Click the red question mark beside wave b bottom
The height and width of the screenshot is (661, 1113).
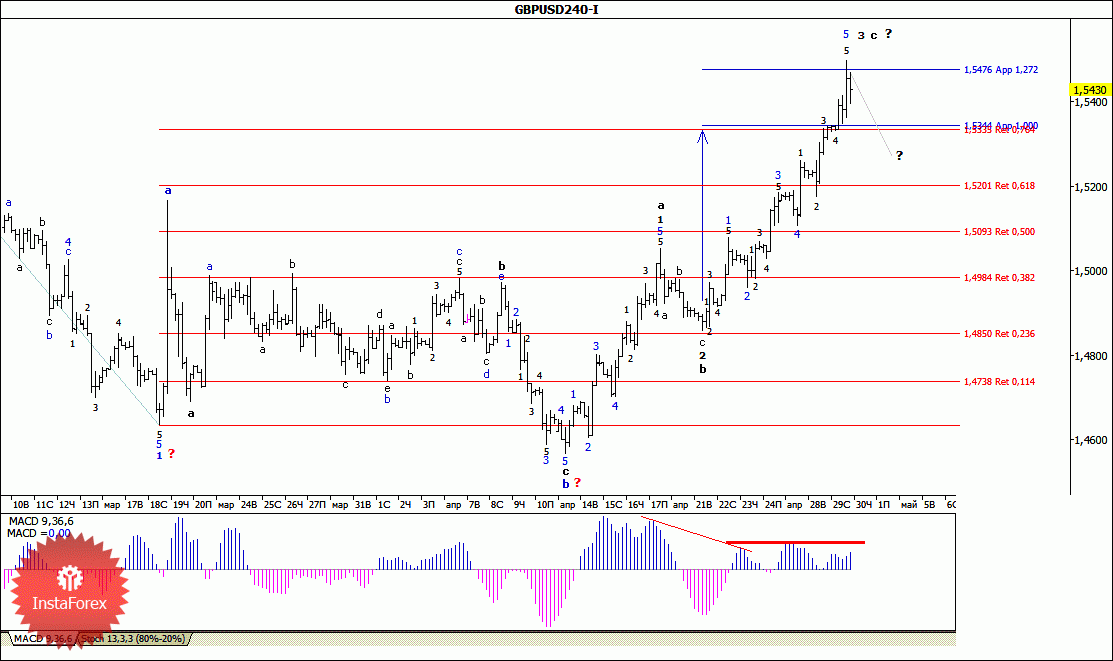coord(577,483)
